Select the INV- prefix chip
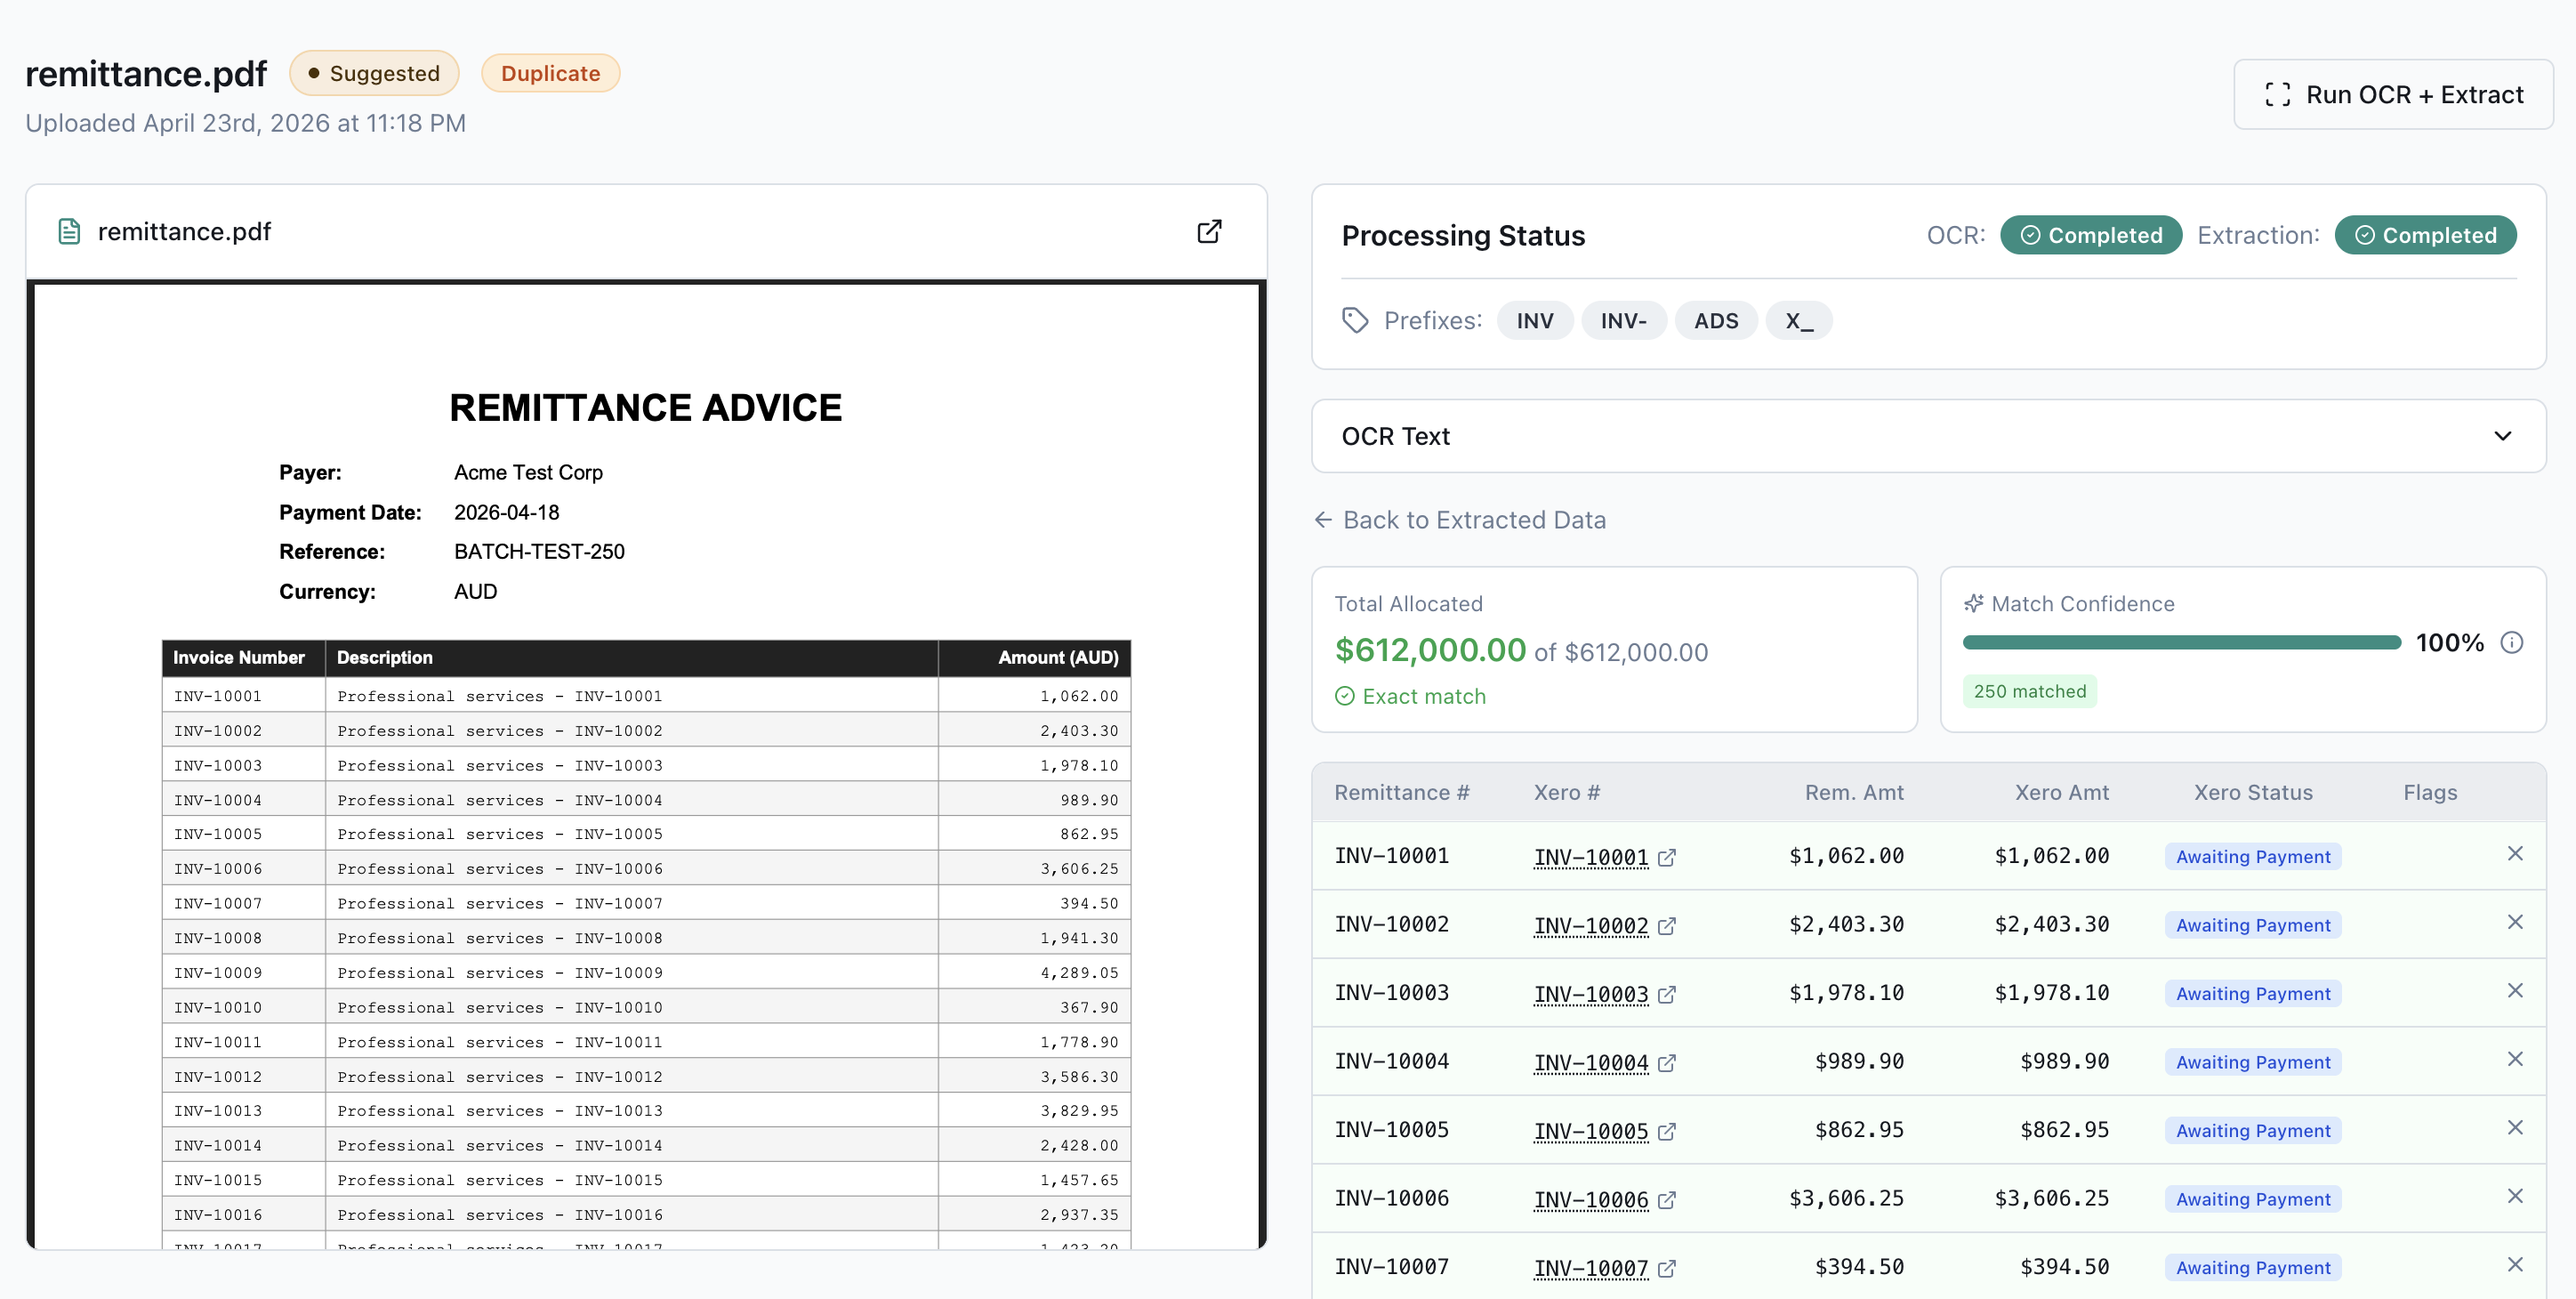 1623,321
